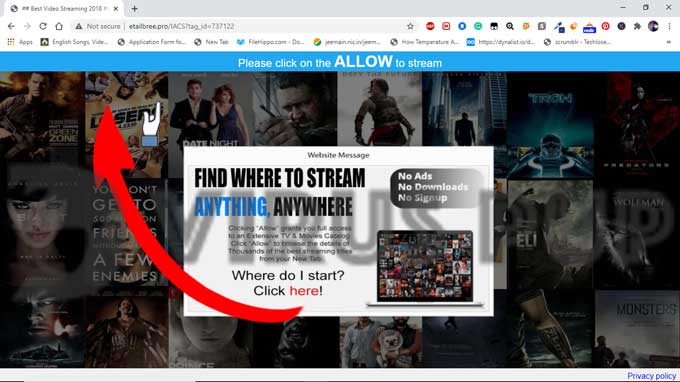This screenshot has height=382, width=680.
Task: Open Chrome's three-dot menu
Action: (670, 26)
